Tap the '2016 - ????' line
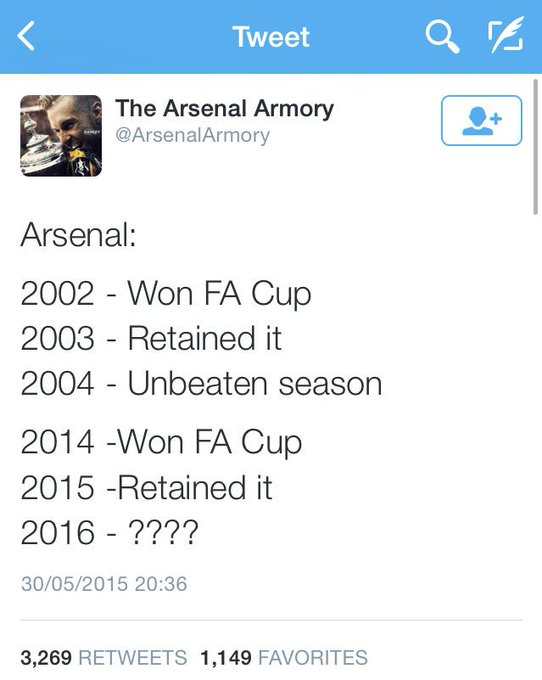 point(109,533)
